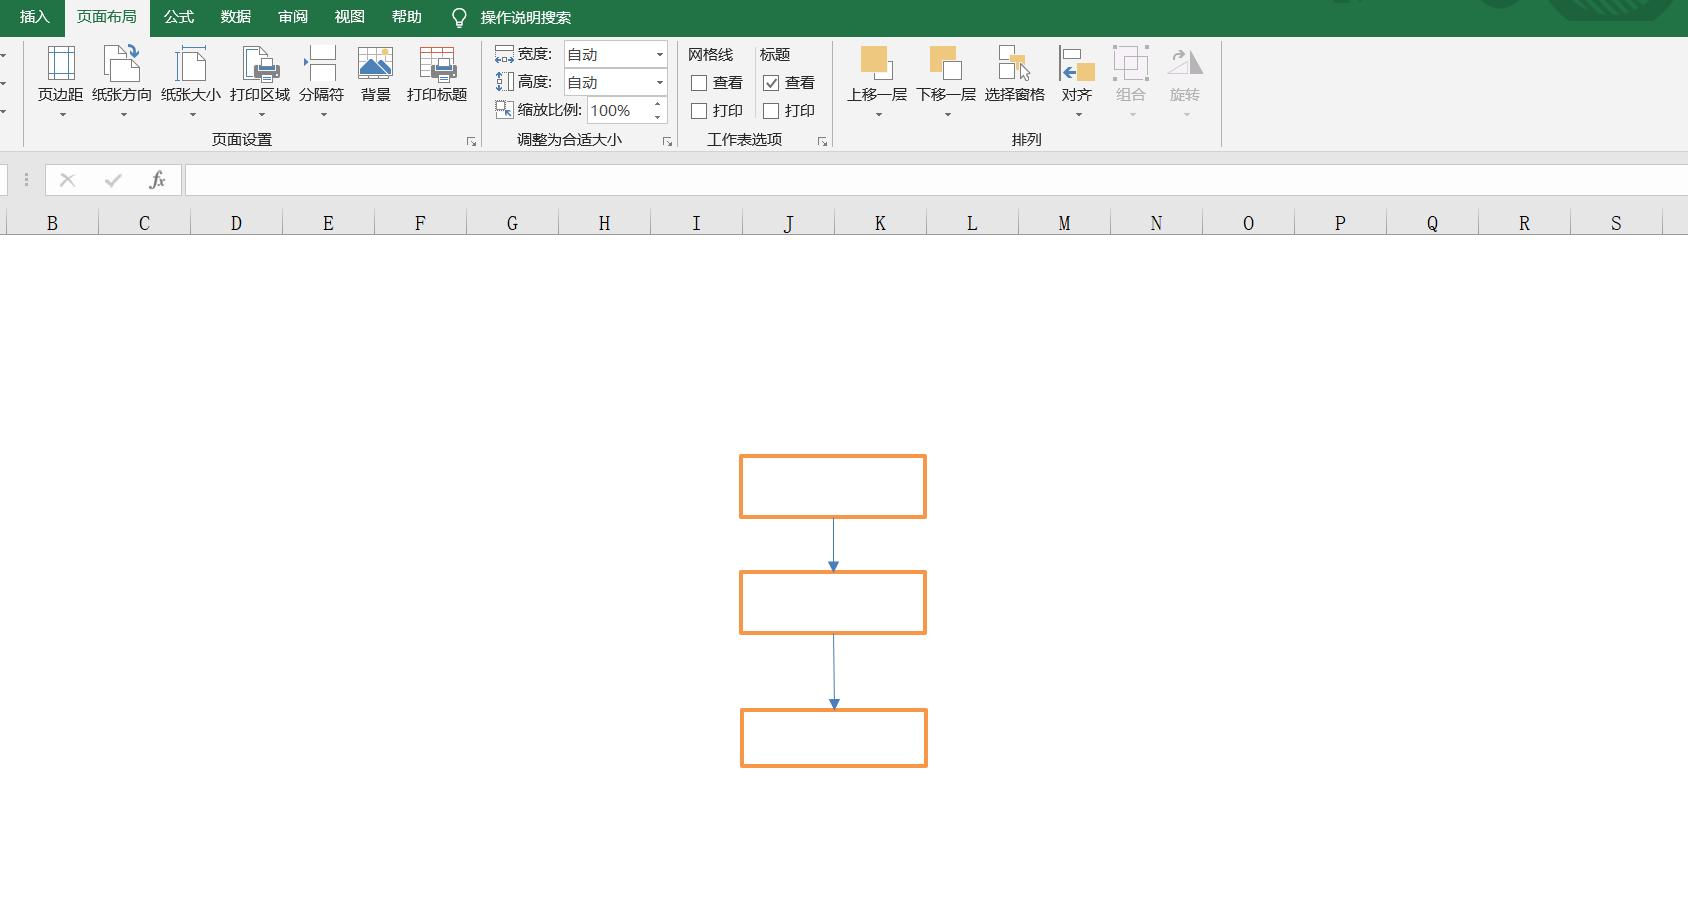Open the 打印标题 print titles icon

click(x=437, y=66)
